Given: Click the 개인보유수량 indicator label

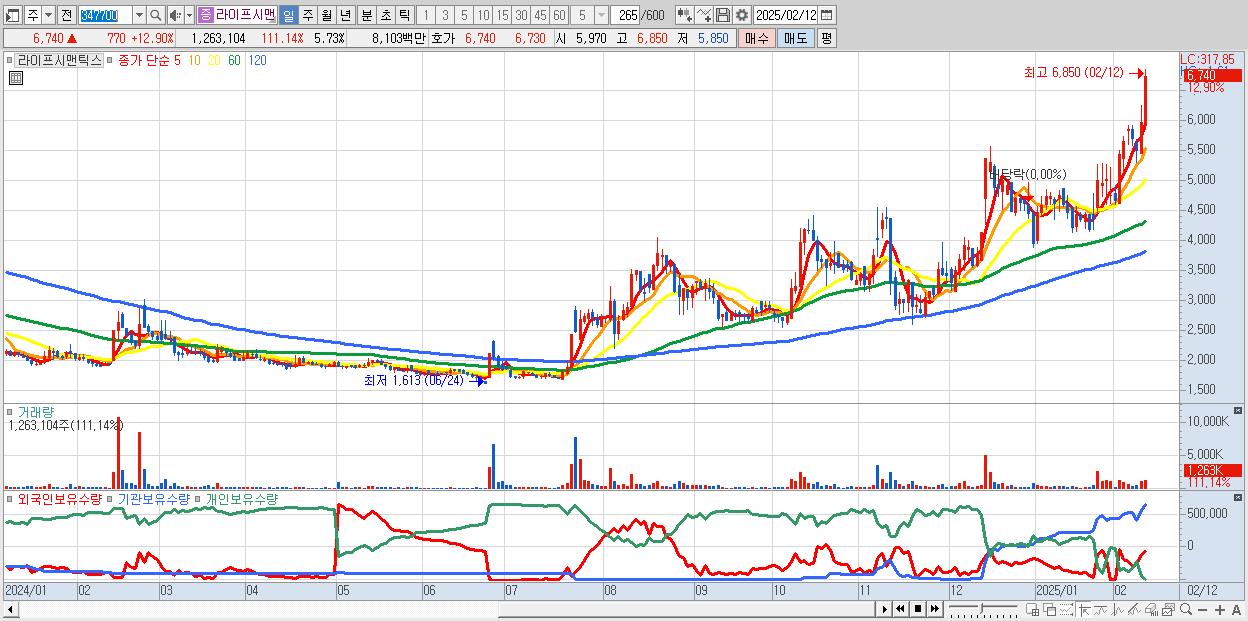Looking at the screenshot, I should [242, 498].
